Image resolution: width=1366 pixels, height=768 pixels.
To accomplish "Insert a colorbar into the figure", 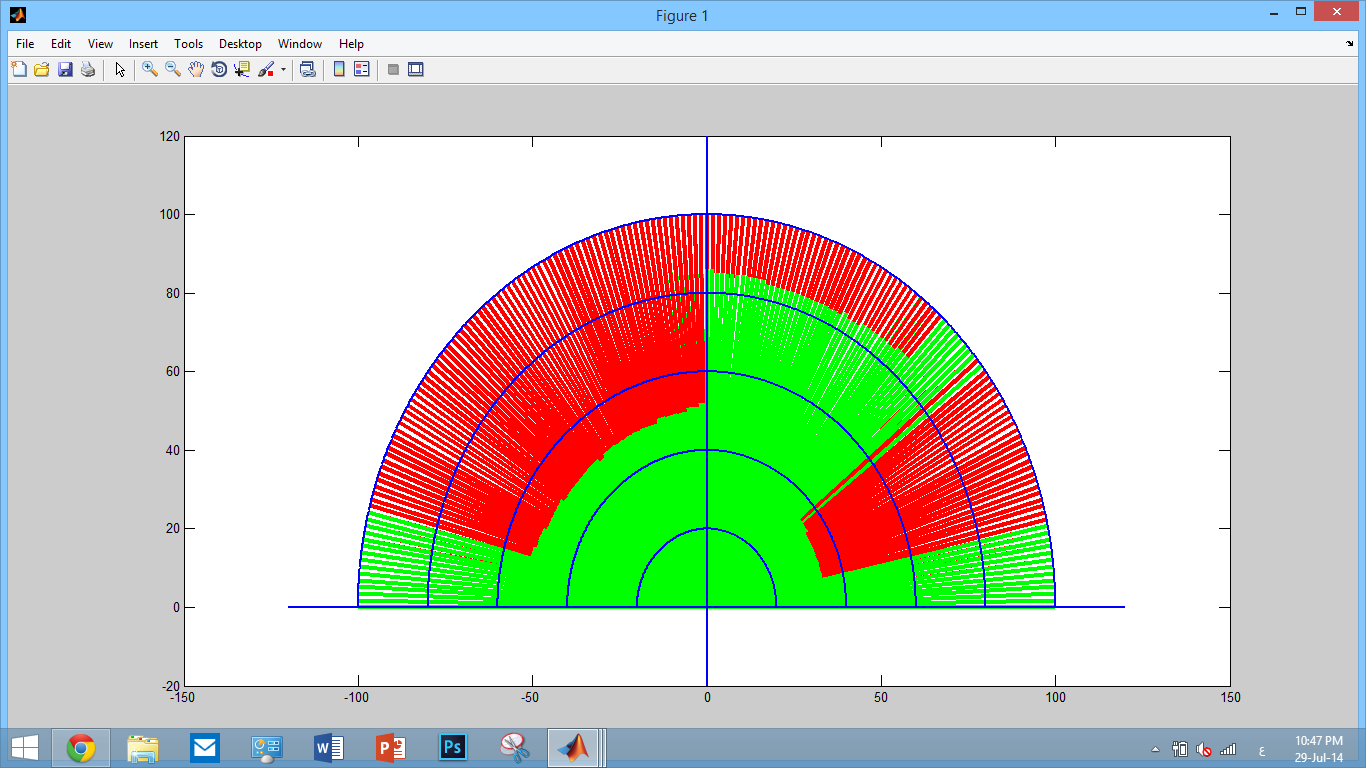I will tap(337, 70).
